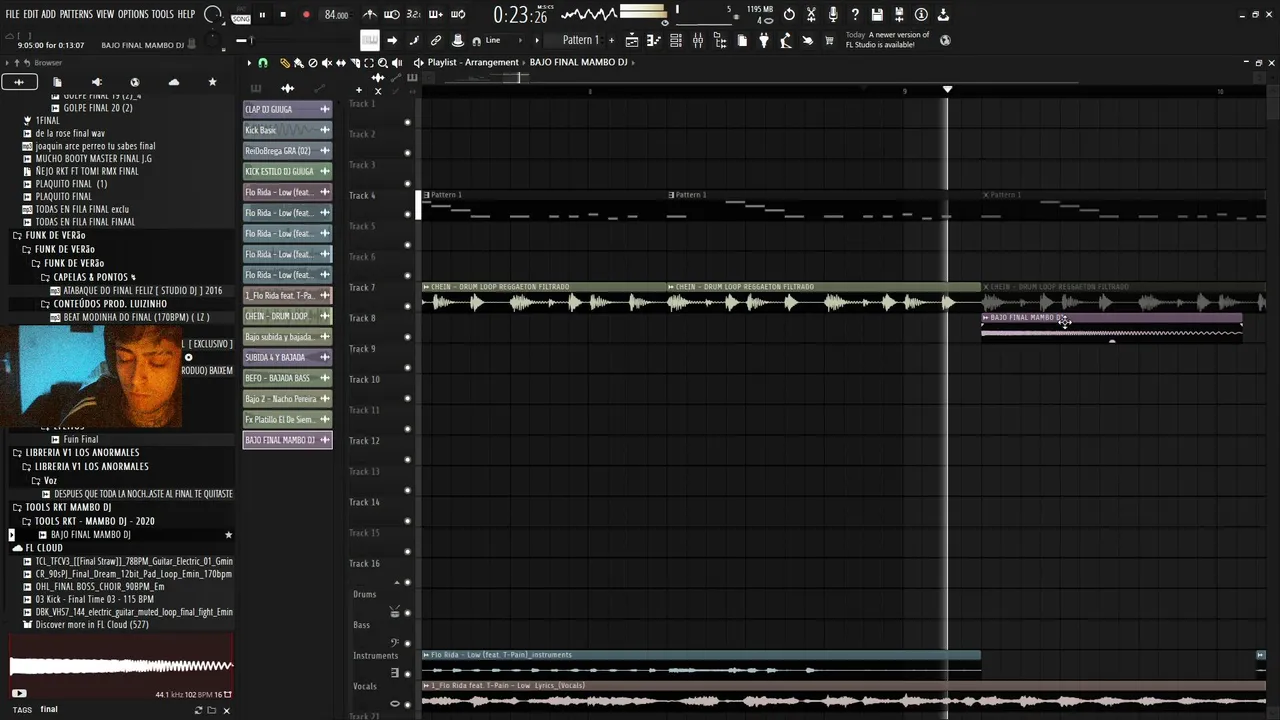This screenshot has height=720, width=1280.
Task: Open the browser favorites star tab
Action: pos(212,82)
